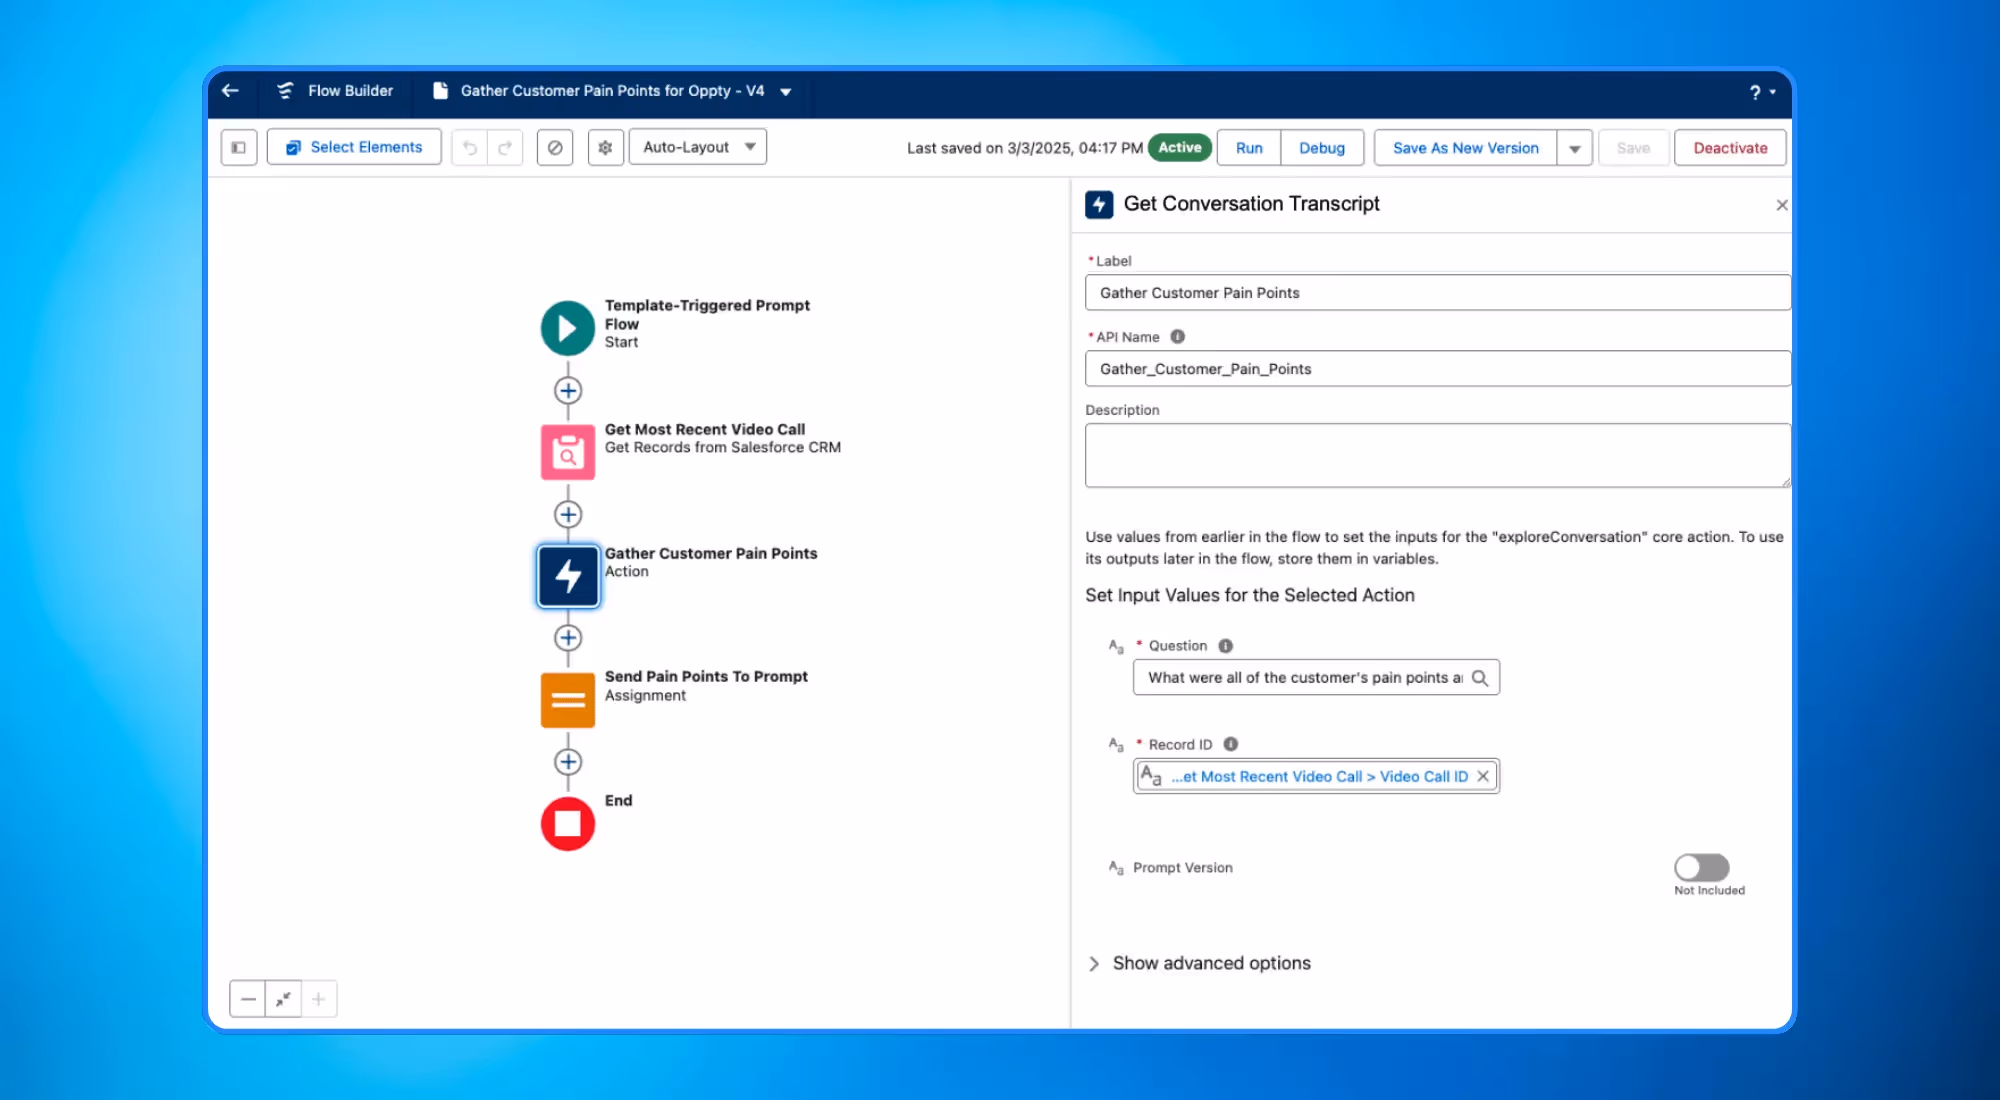Select the red End element icon
Image resolution: width=2000 pixels, height=1100 pixels.
tap(568, 824)
